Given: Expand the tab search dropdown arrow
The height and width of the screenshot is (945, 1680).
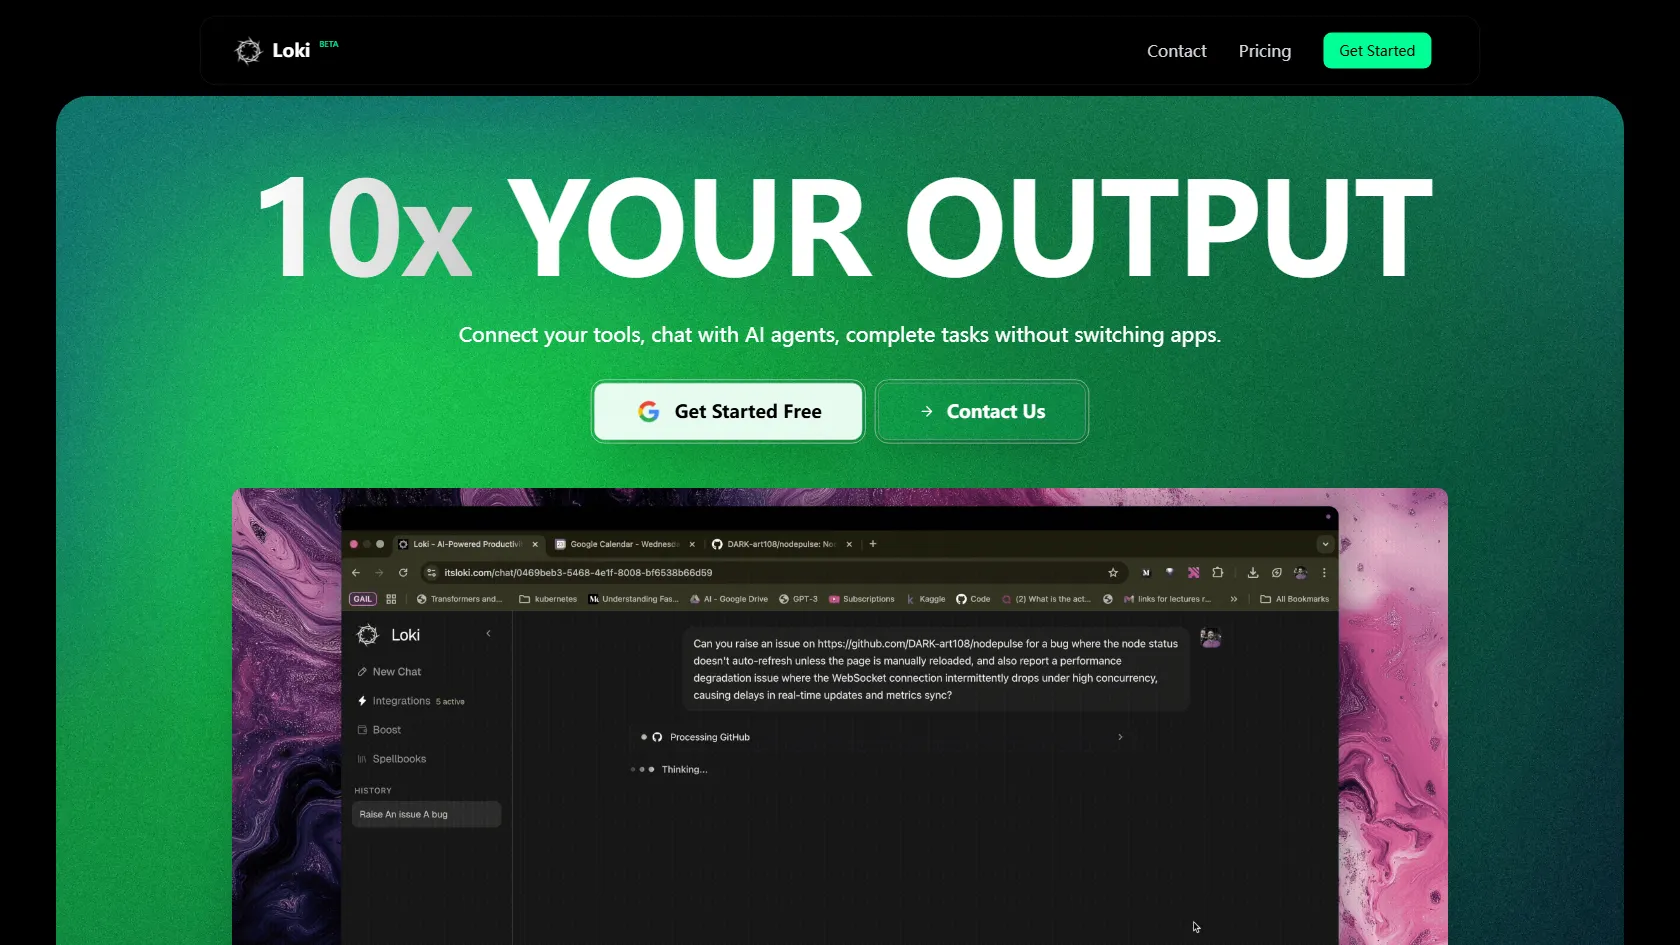Looking at the screenshot, I should 1325,544.
